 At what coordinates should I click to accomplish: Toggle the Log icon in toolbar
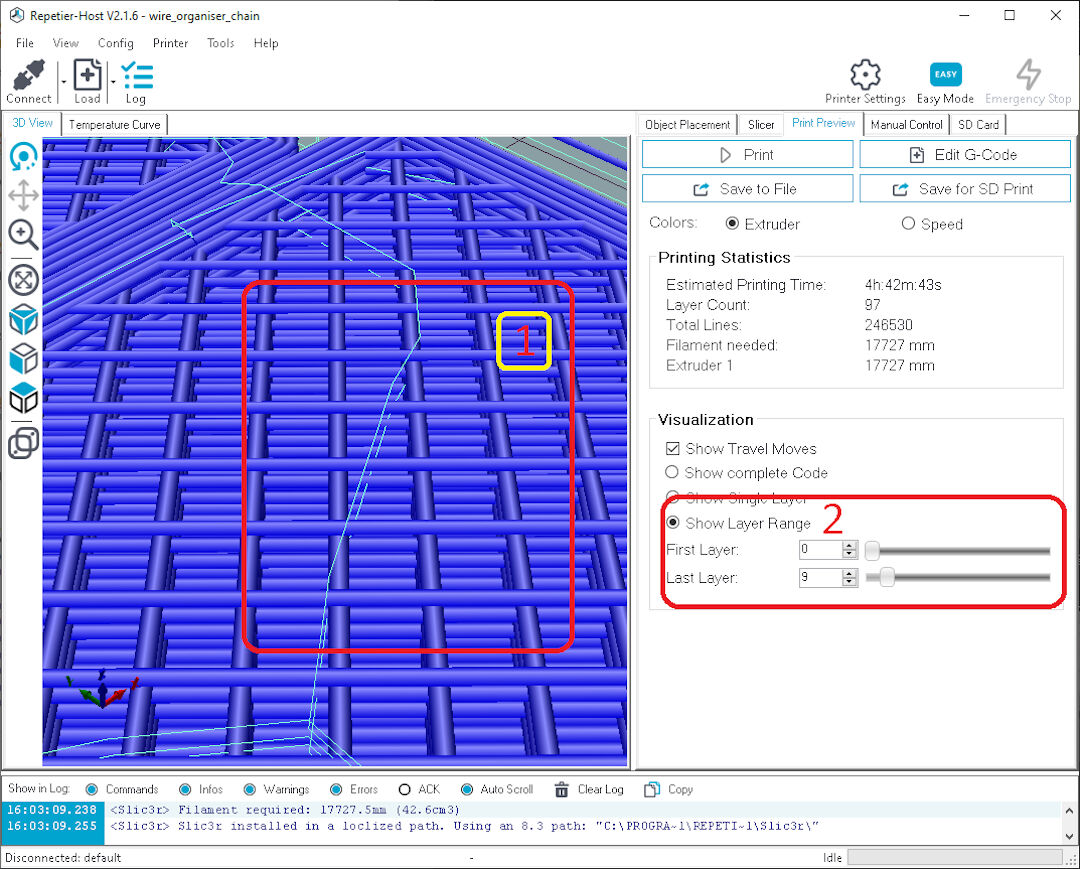click(x=137, y=76)
